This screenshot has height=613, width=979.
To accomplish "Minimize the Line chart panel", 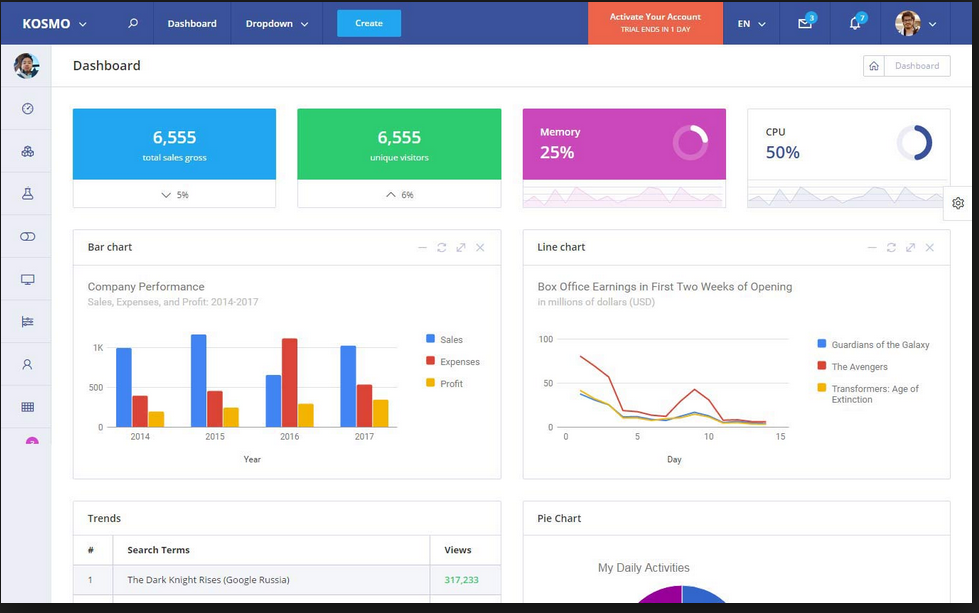I will pos(872,248).
